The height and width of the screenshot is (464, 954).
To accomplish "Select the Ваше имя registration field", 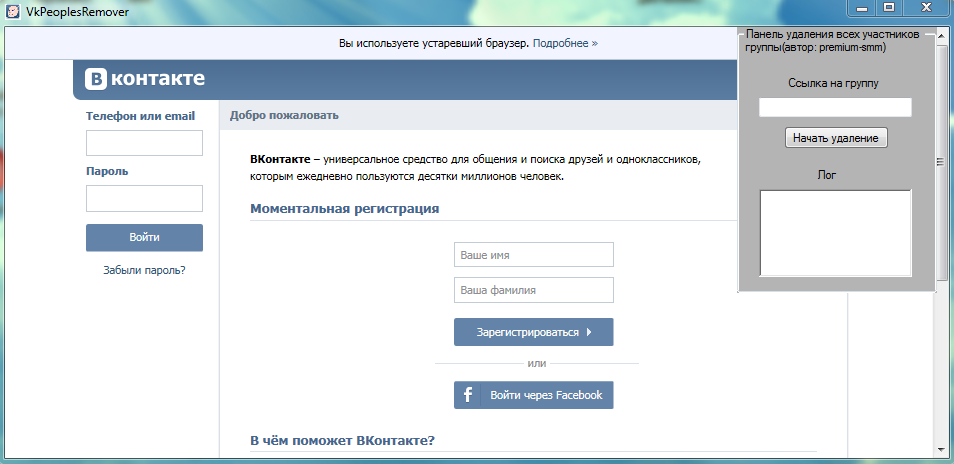I will (x=533, y=255).
